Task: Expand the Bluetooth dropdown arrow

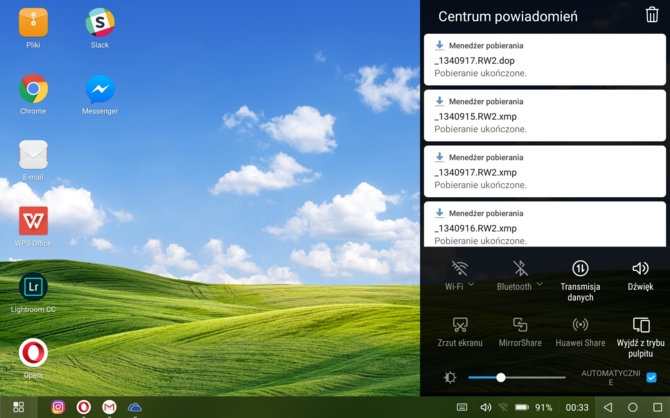Action: click(539, 284)
